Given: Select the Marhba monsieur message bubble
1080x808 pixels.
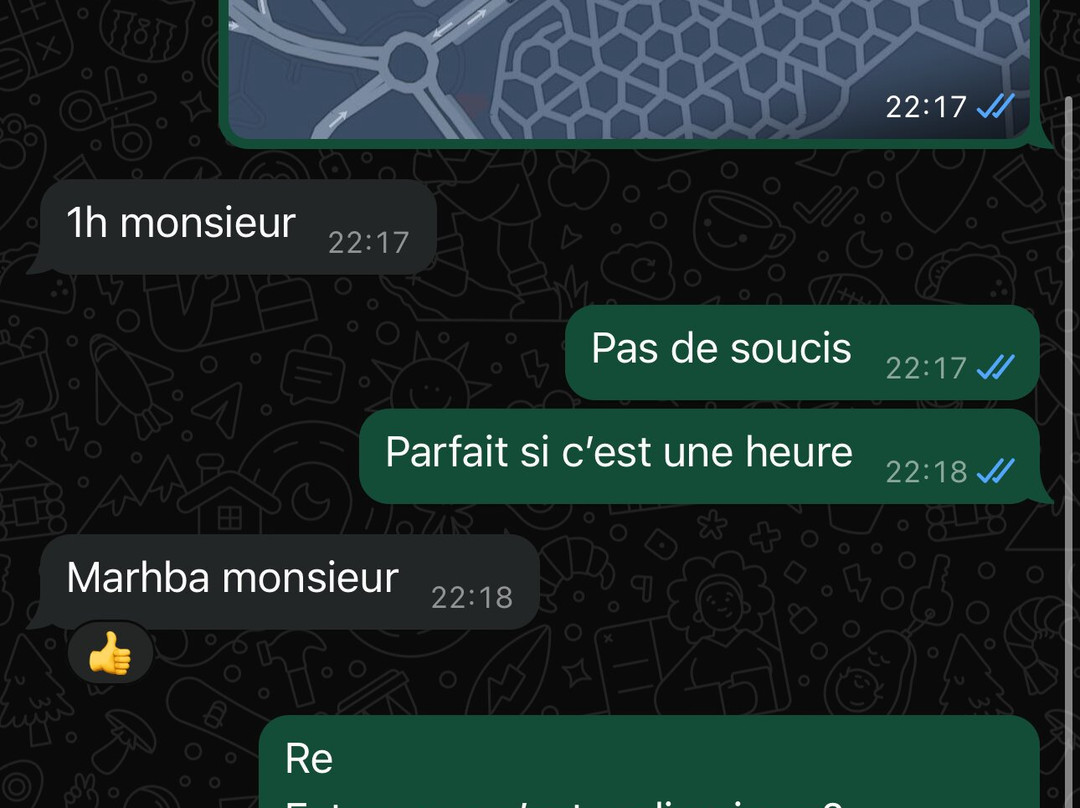Looking at the screenshot, I should (289, 581).
